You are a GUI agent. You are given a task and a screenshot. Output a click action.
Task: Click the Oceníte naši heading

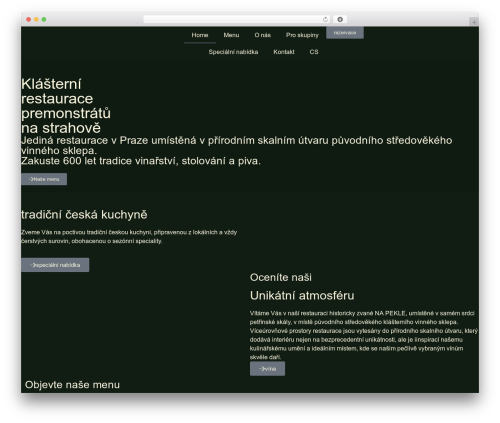coord(281,277)
